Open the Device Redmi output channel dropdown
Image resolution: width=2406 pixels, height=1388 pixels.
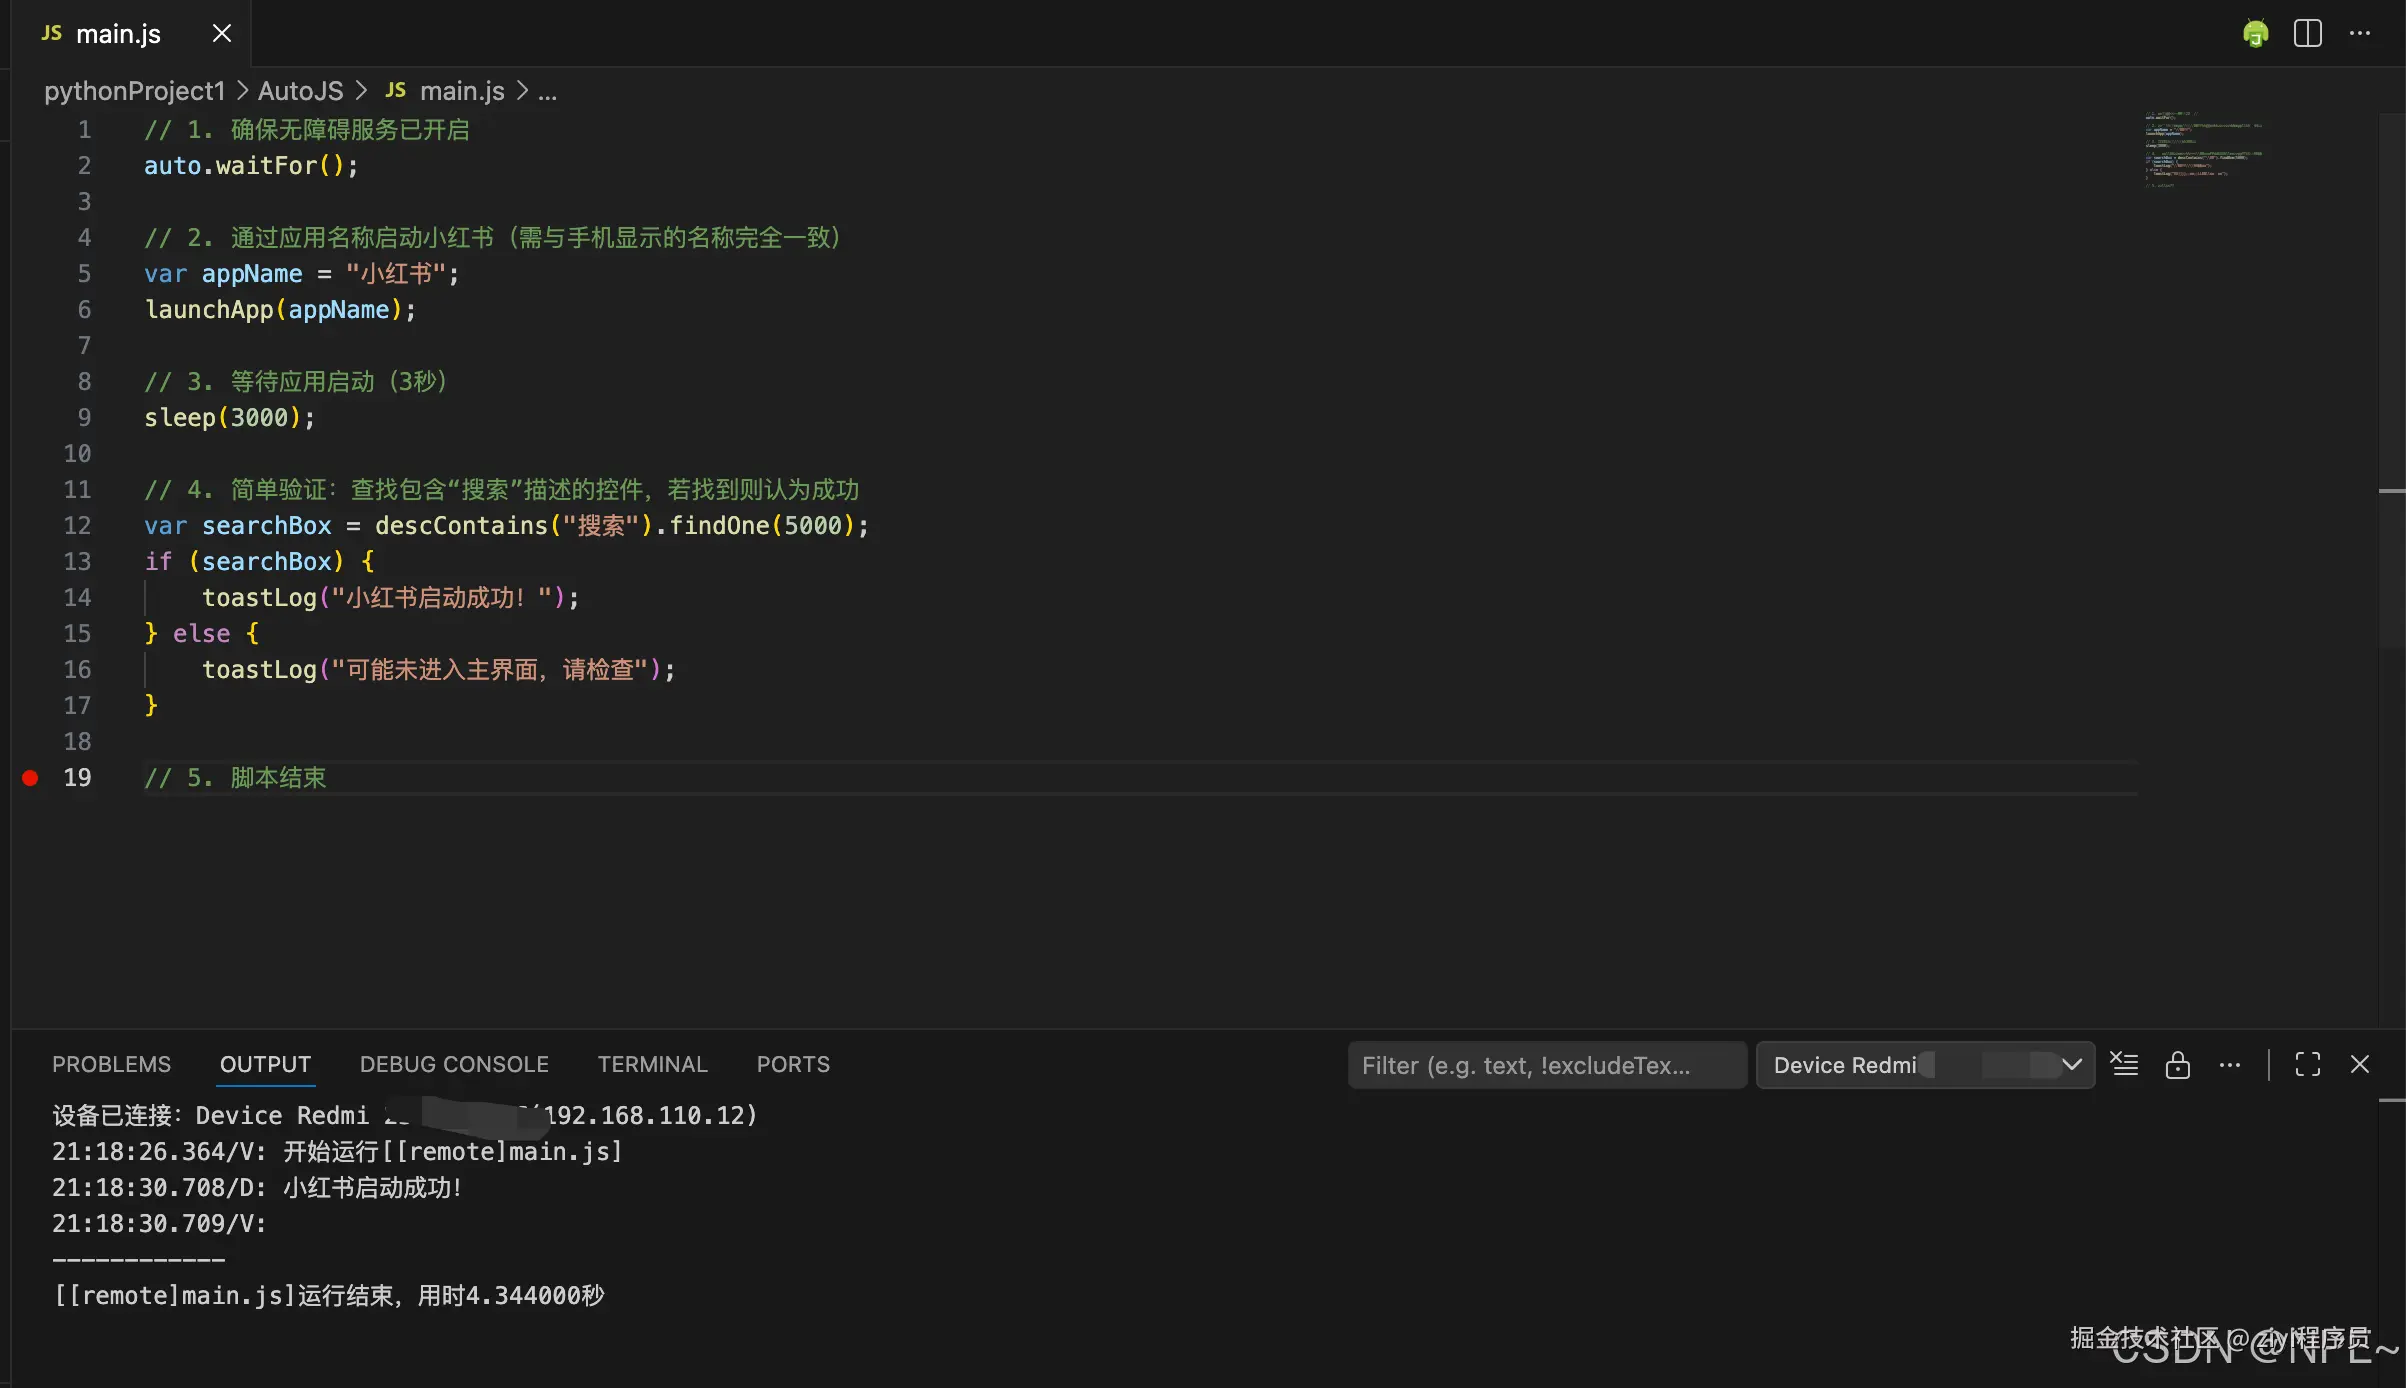pos(1925,1065)
